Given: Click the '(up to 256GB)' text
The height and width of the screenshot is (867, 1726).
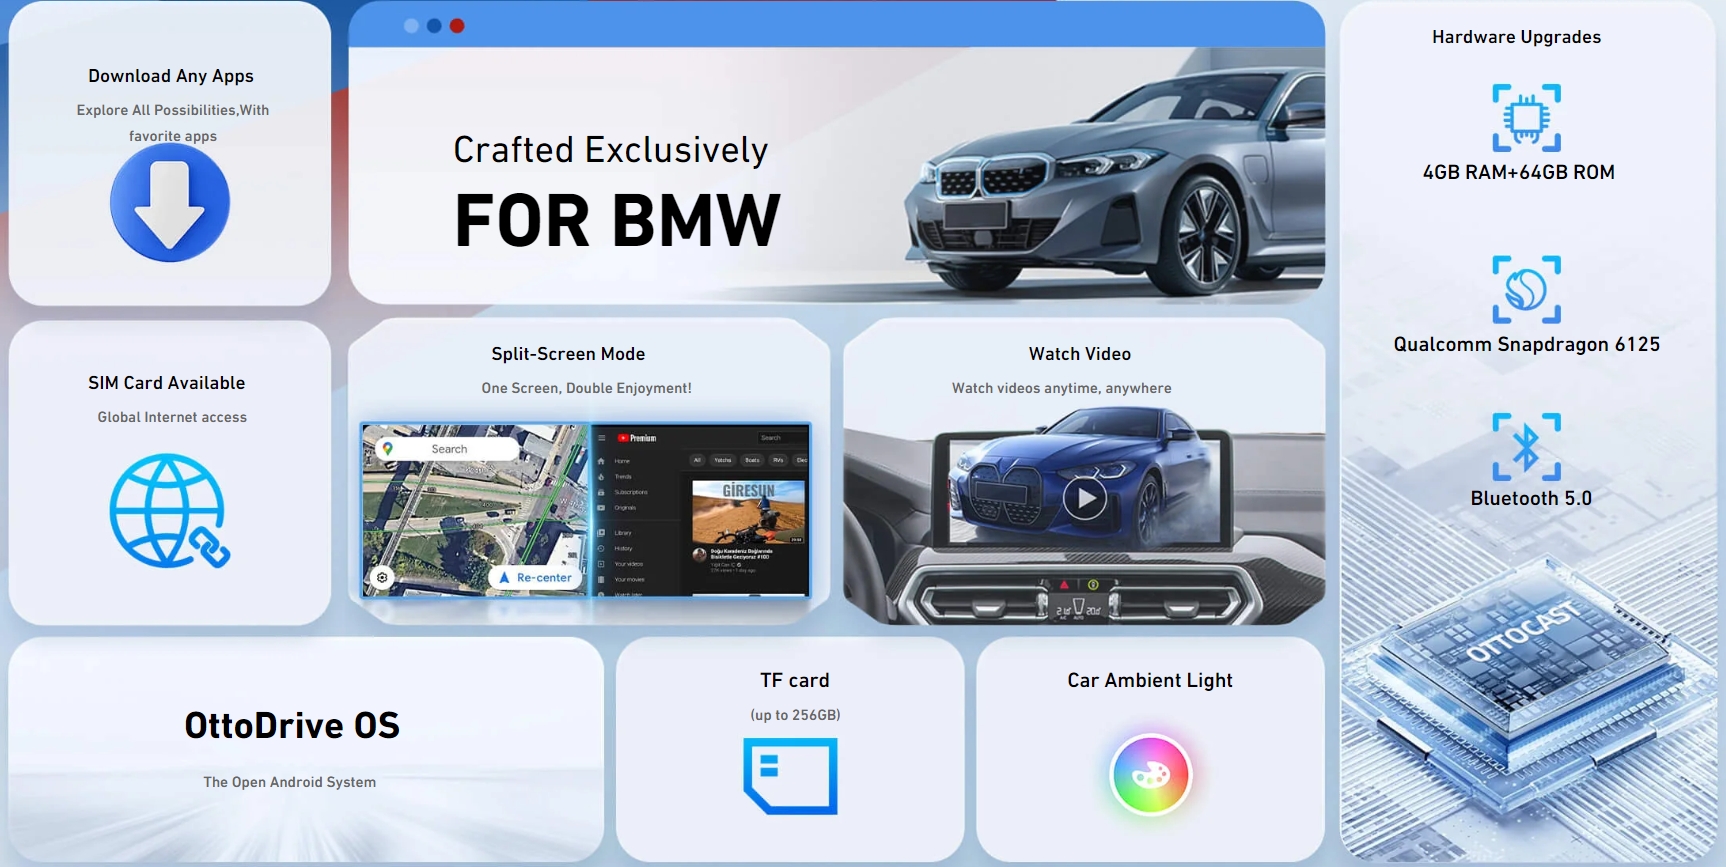Looking at the screenshot, I should pyautogui.click(x=795, y=715).
